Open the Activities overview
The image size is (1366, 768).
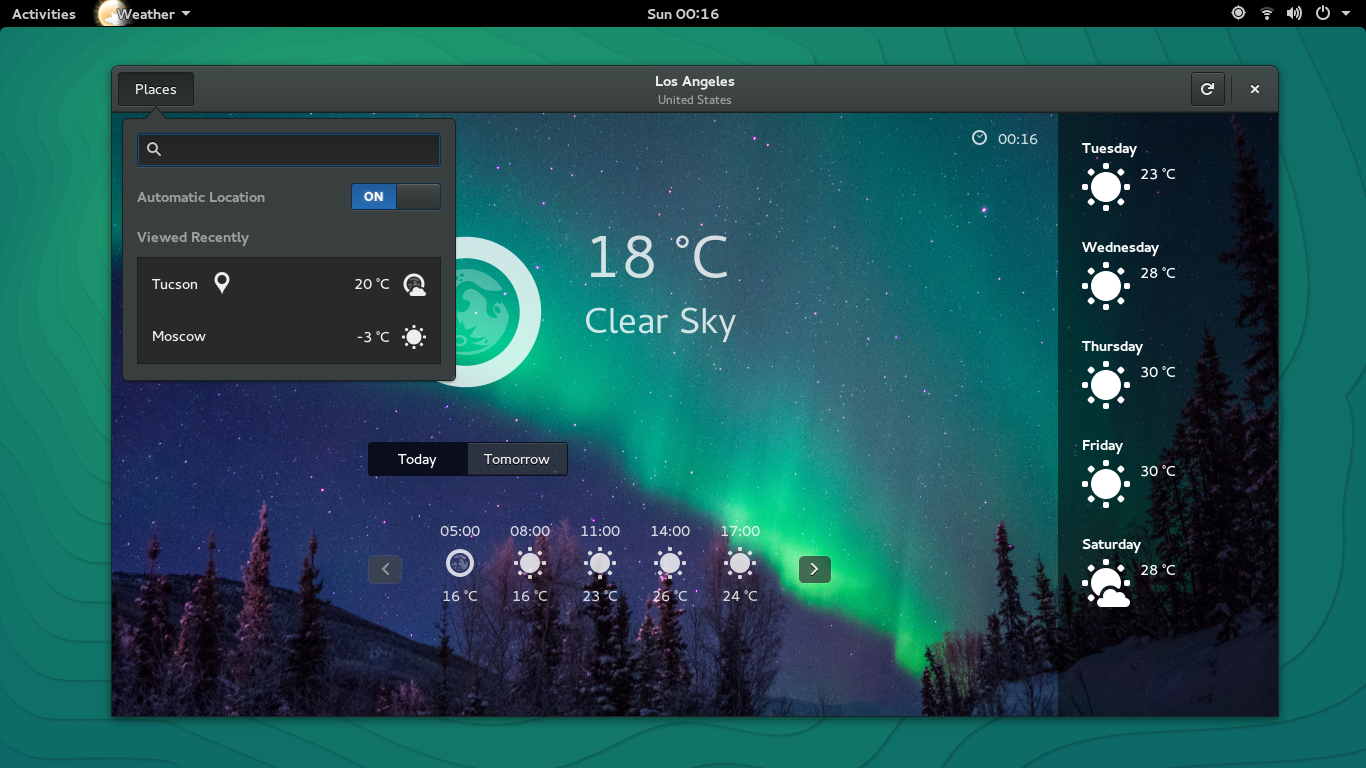(43, 13)
